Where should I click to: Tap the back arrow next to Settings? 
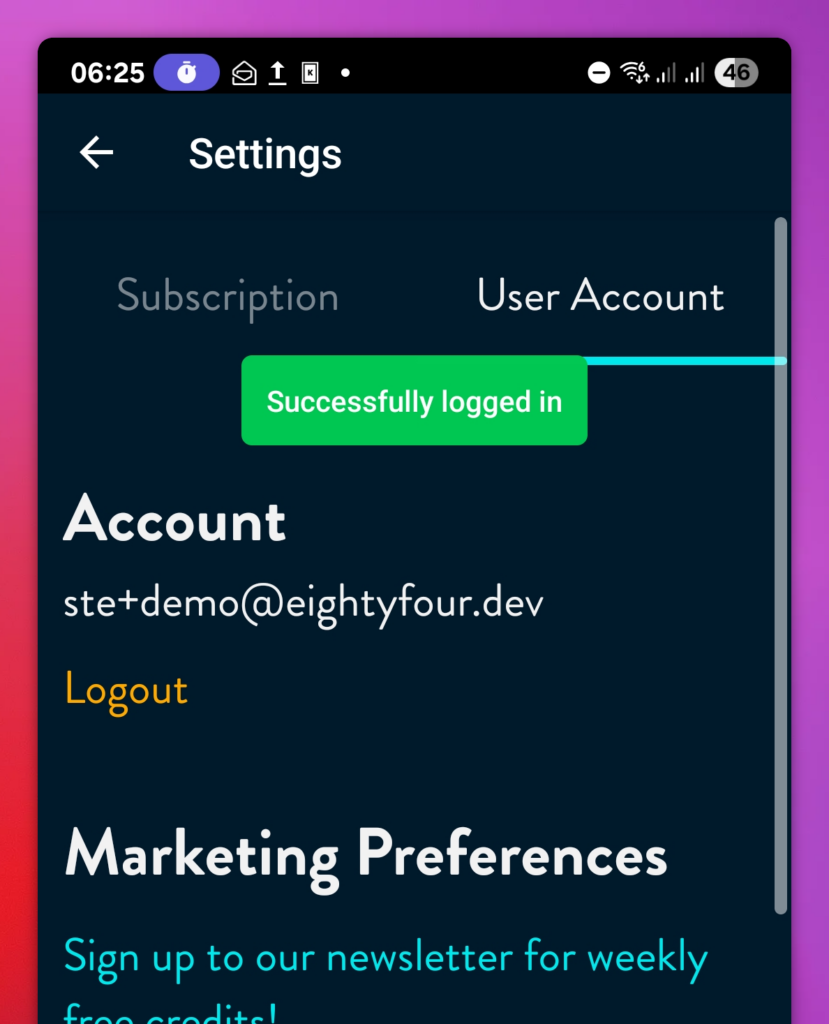click(96, 153)
